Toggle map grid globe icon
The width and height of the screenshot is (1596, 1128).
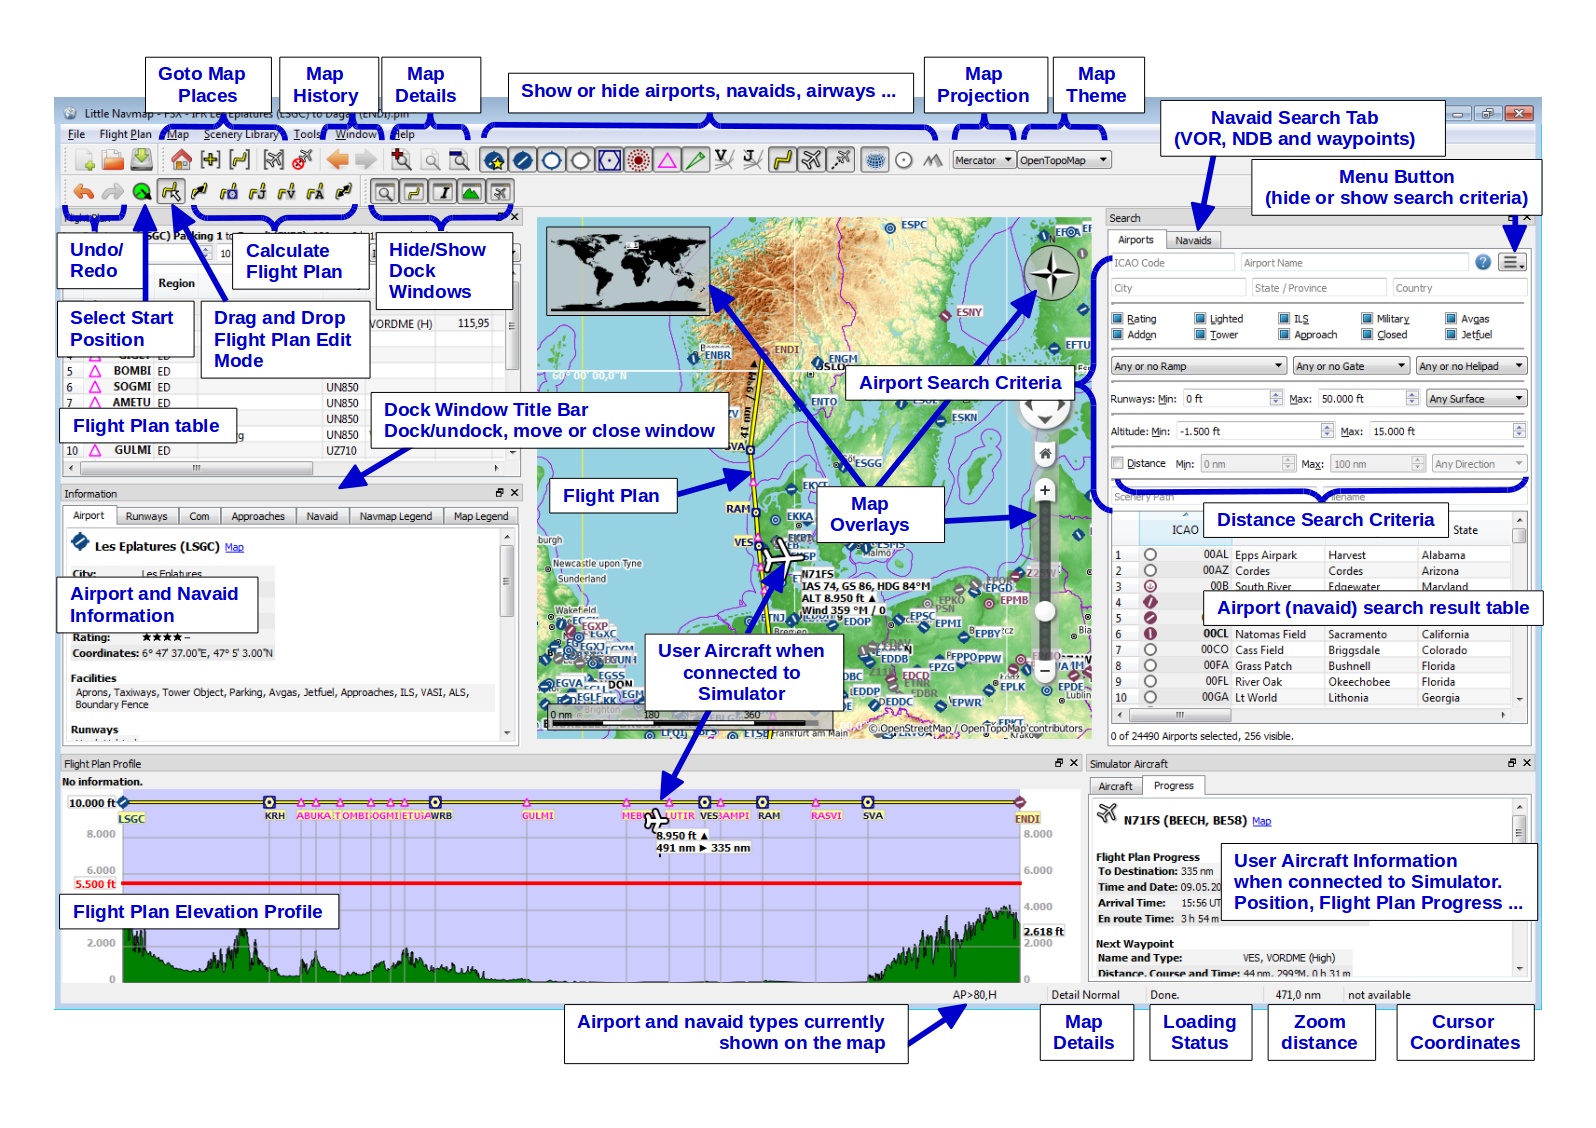875,160
